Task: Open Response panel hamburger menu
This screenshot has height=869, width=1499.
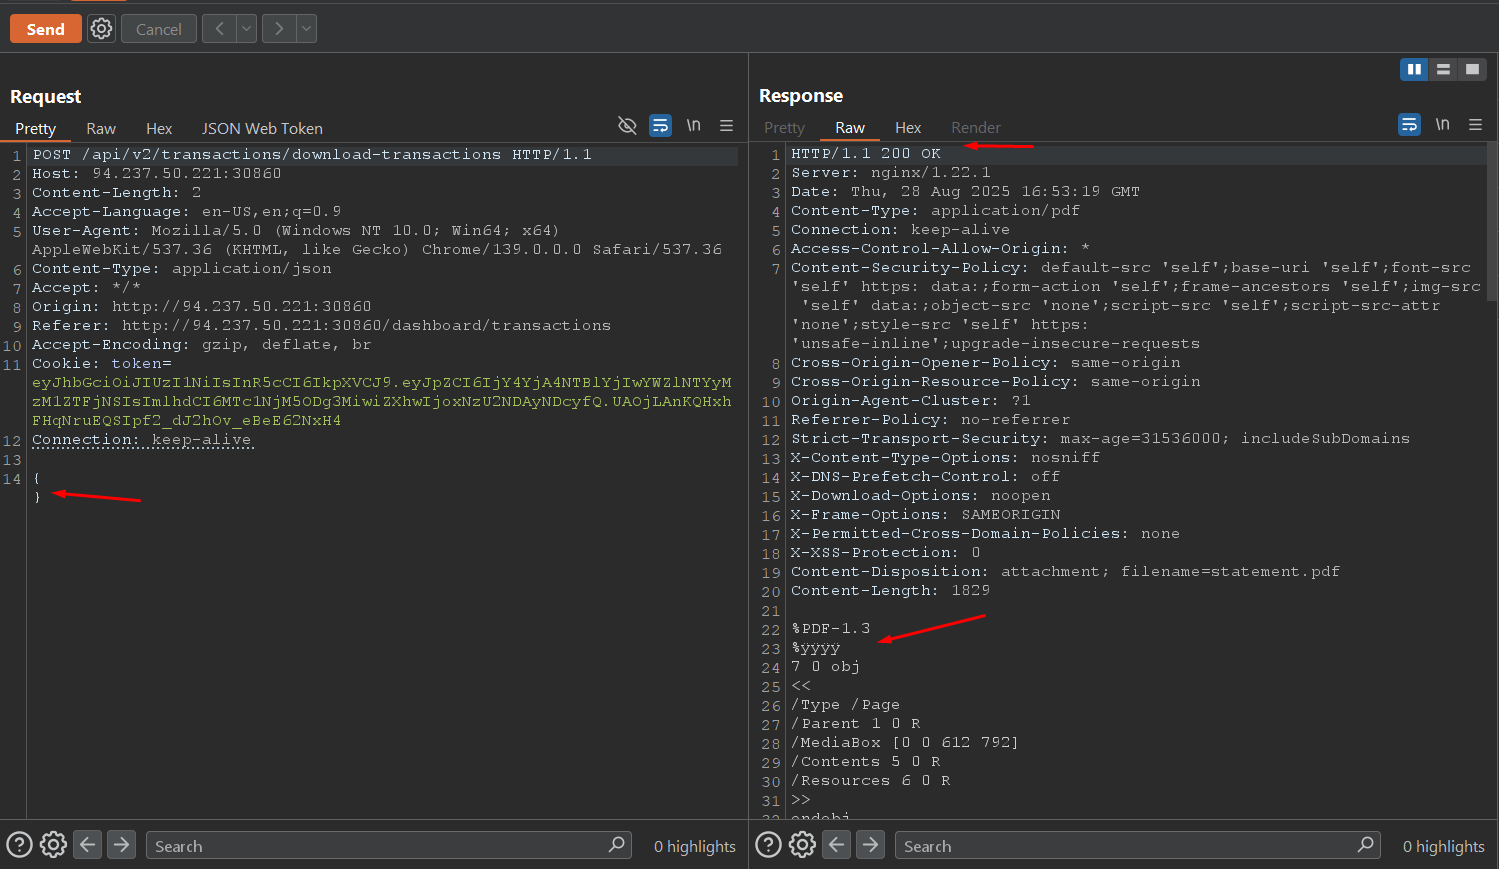Action: pos(1475,124)
